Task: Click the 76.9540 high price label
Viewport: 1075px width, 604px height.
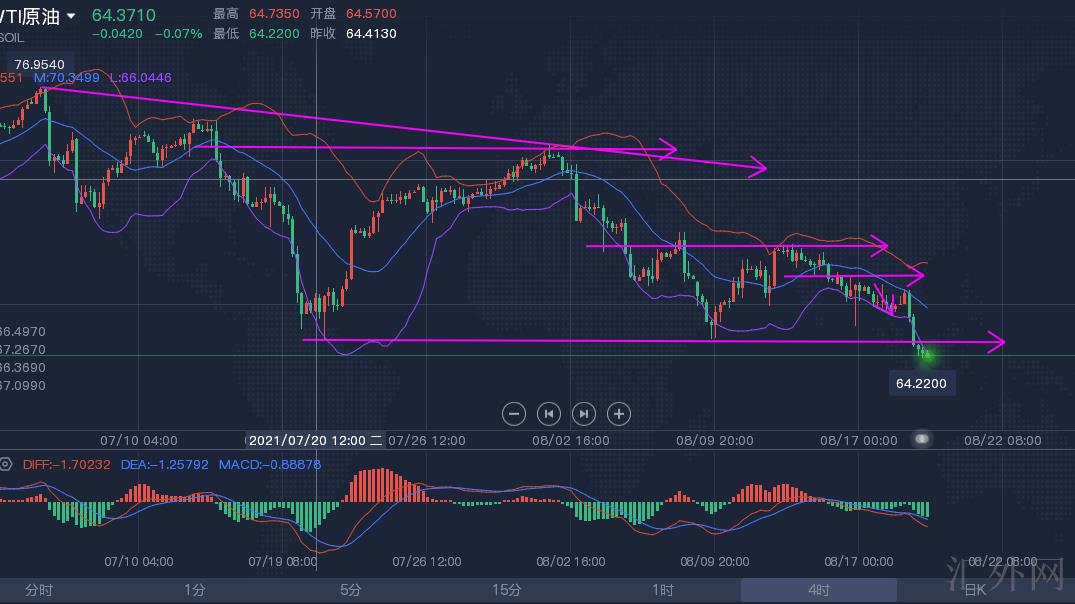Action: click(39, 65)
